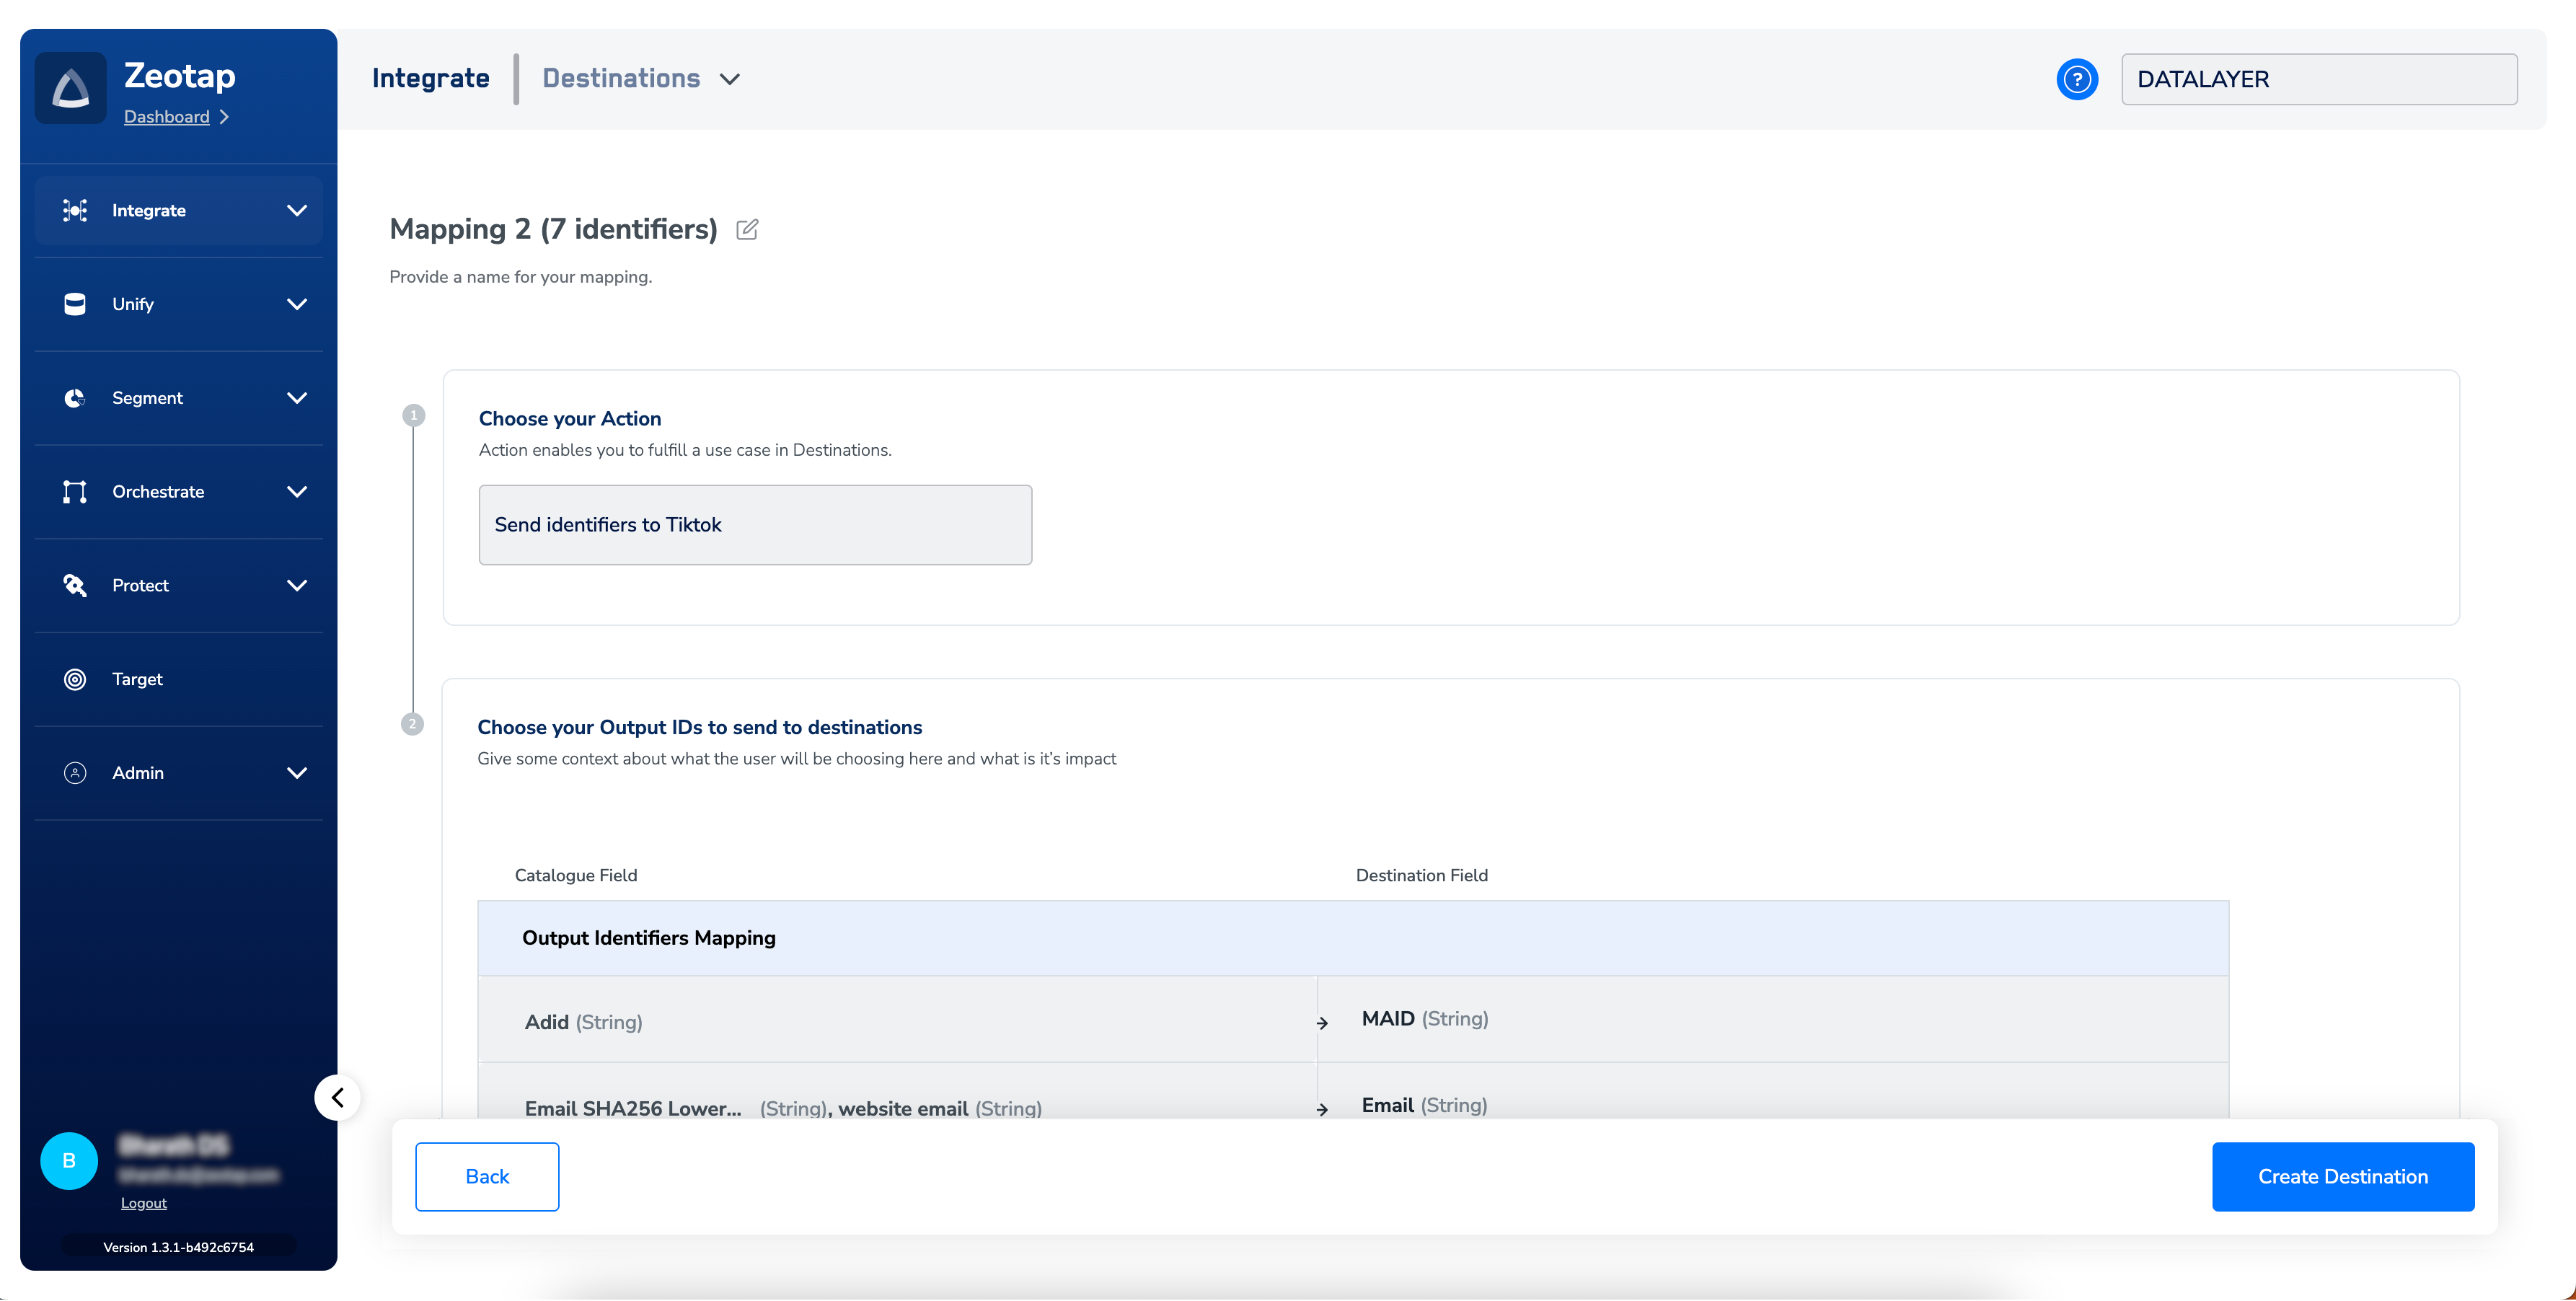Open the Dashboard link
The width and height of the screenshot is (2576, 1301).
click(x=166, y=117)
